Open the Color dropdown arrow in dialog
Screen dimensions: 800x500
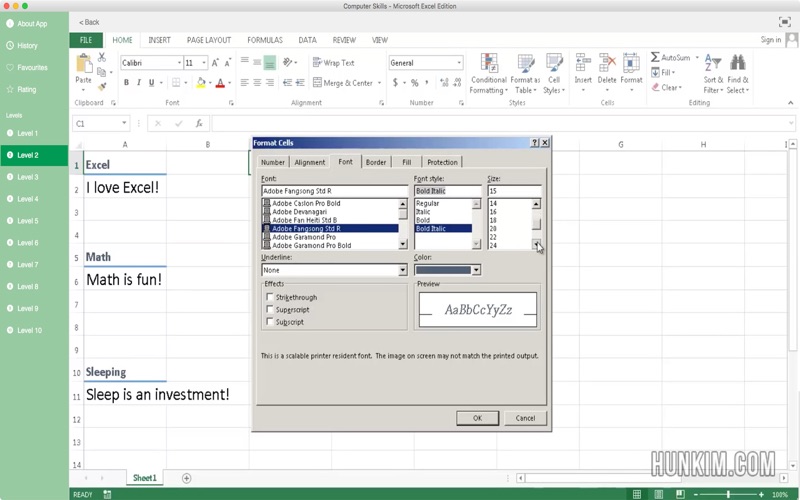coord(476,270)
